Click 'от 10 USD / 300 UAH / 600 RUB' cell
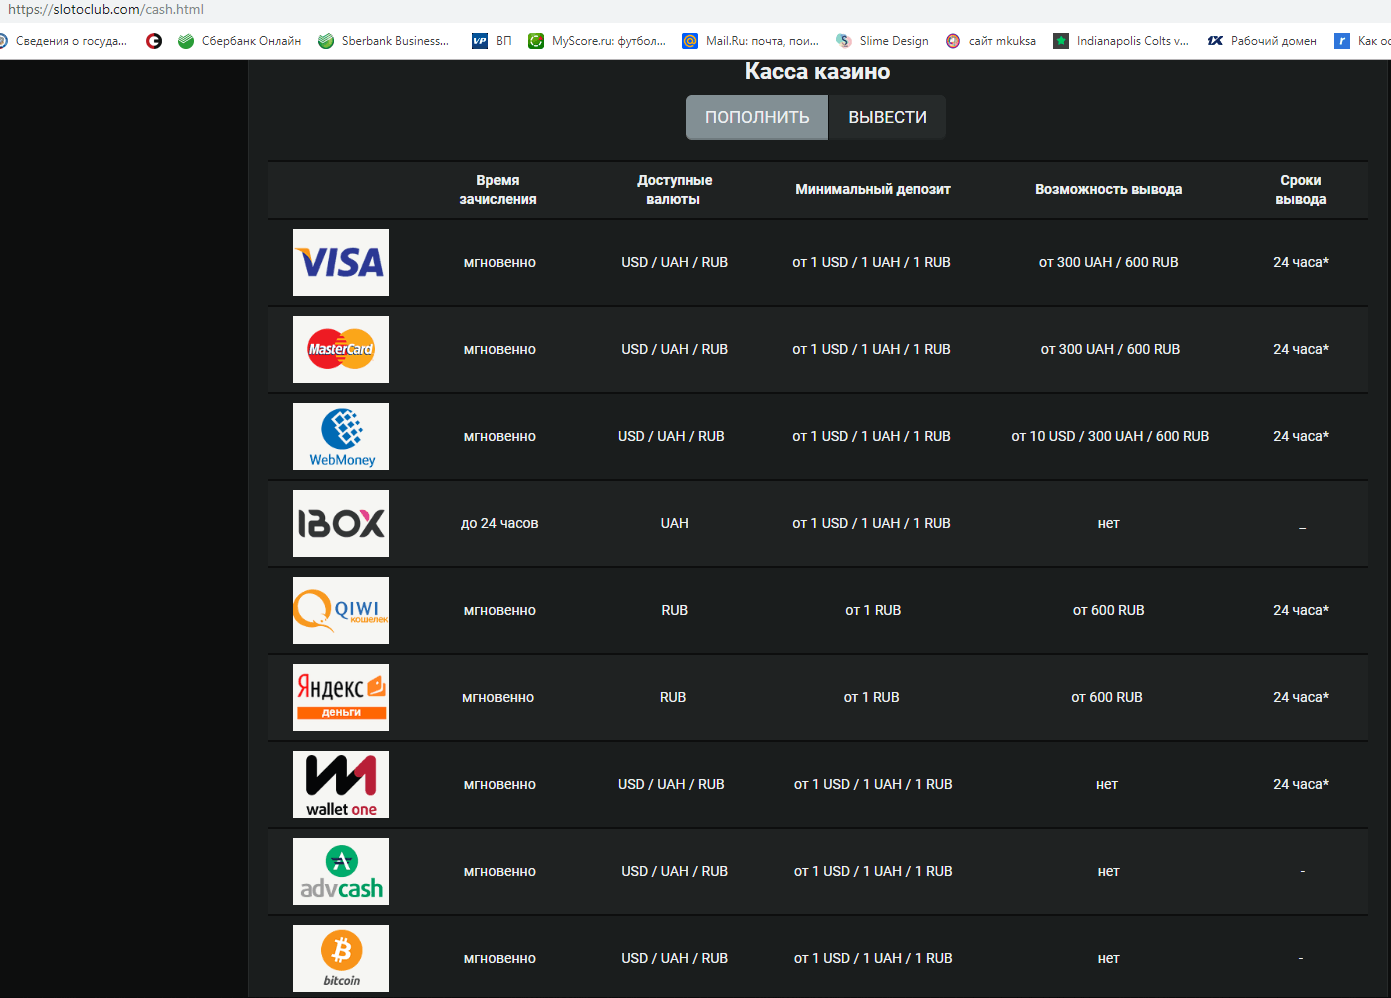Viewport: 1391px width, 998px height. click(x=1110, y=436)
